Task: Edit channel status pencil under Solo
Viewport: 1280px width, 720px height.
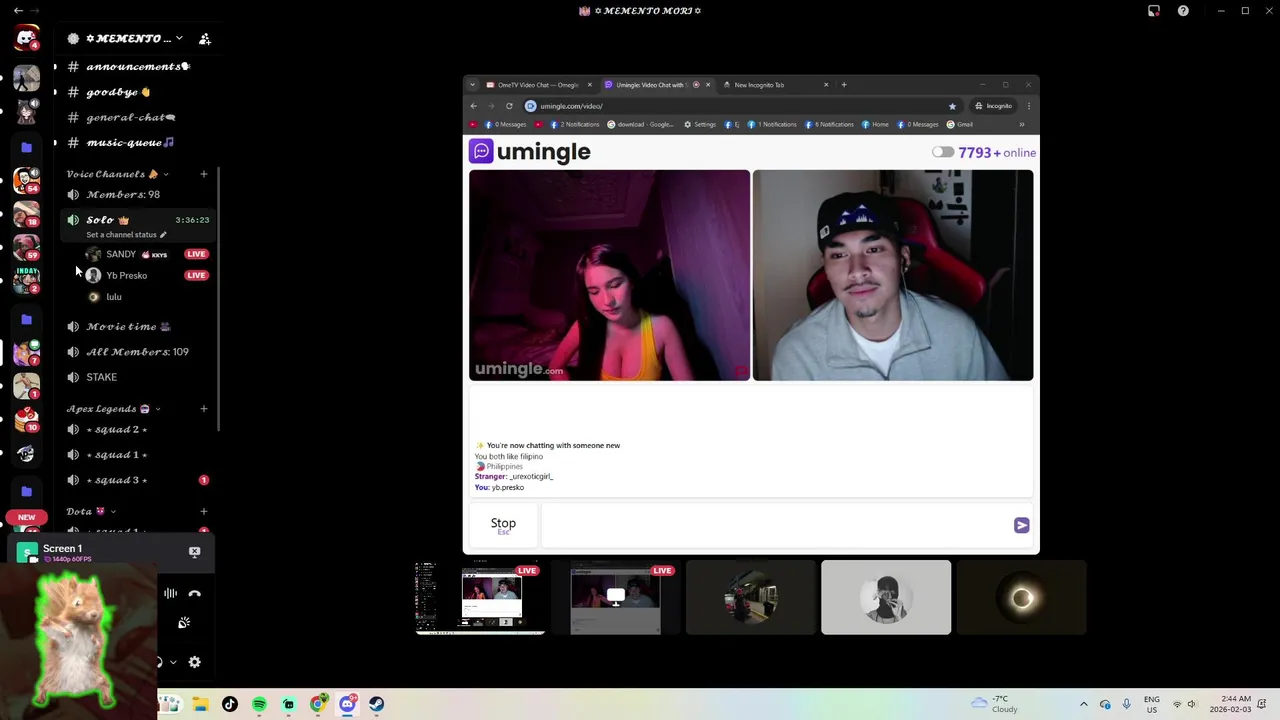Action: tap(163, 235)
